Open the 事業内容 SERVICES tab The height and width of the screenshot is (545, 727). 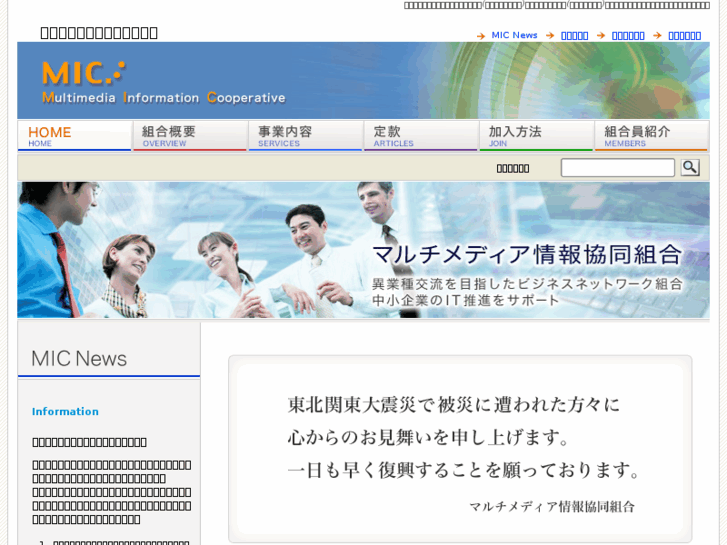(x=306, y=136)
